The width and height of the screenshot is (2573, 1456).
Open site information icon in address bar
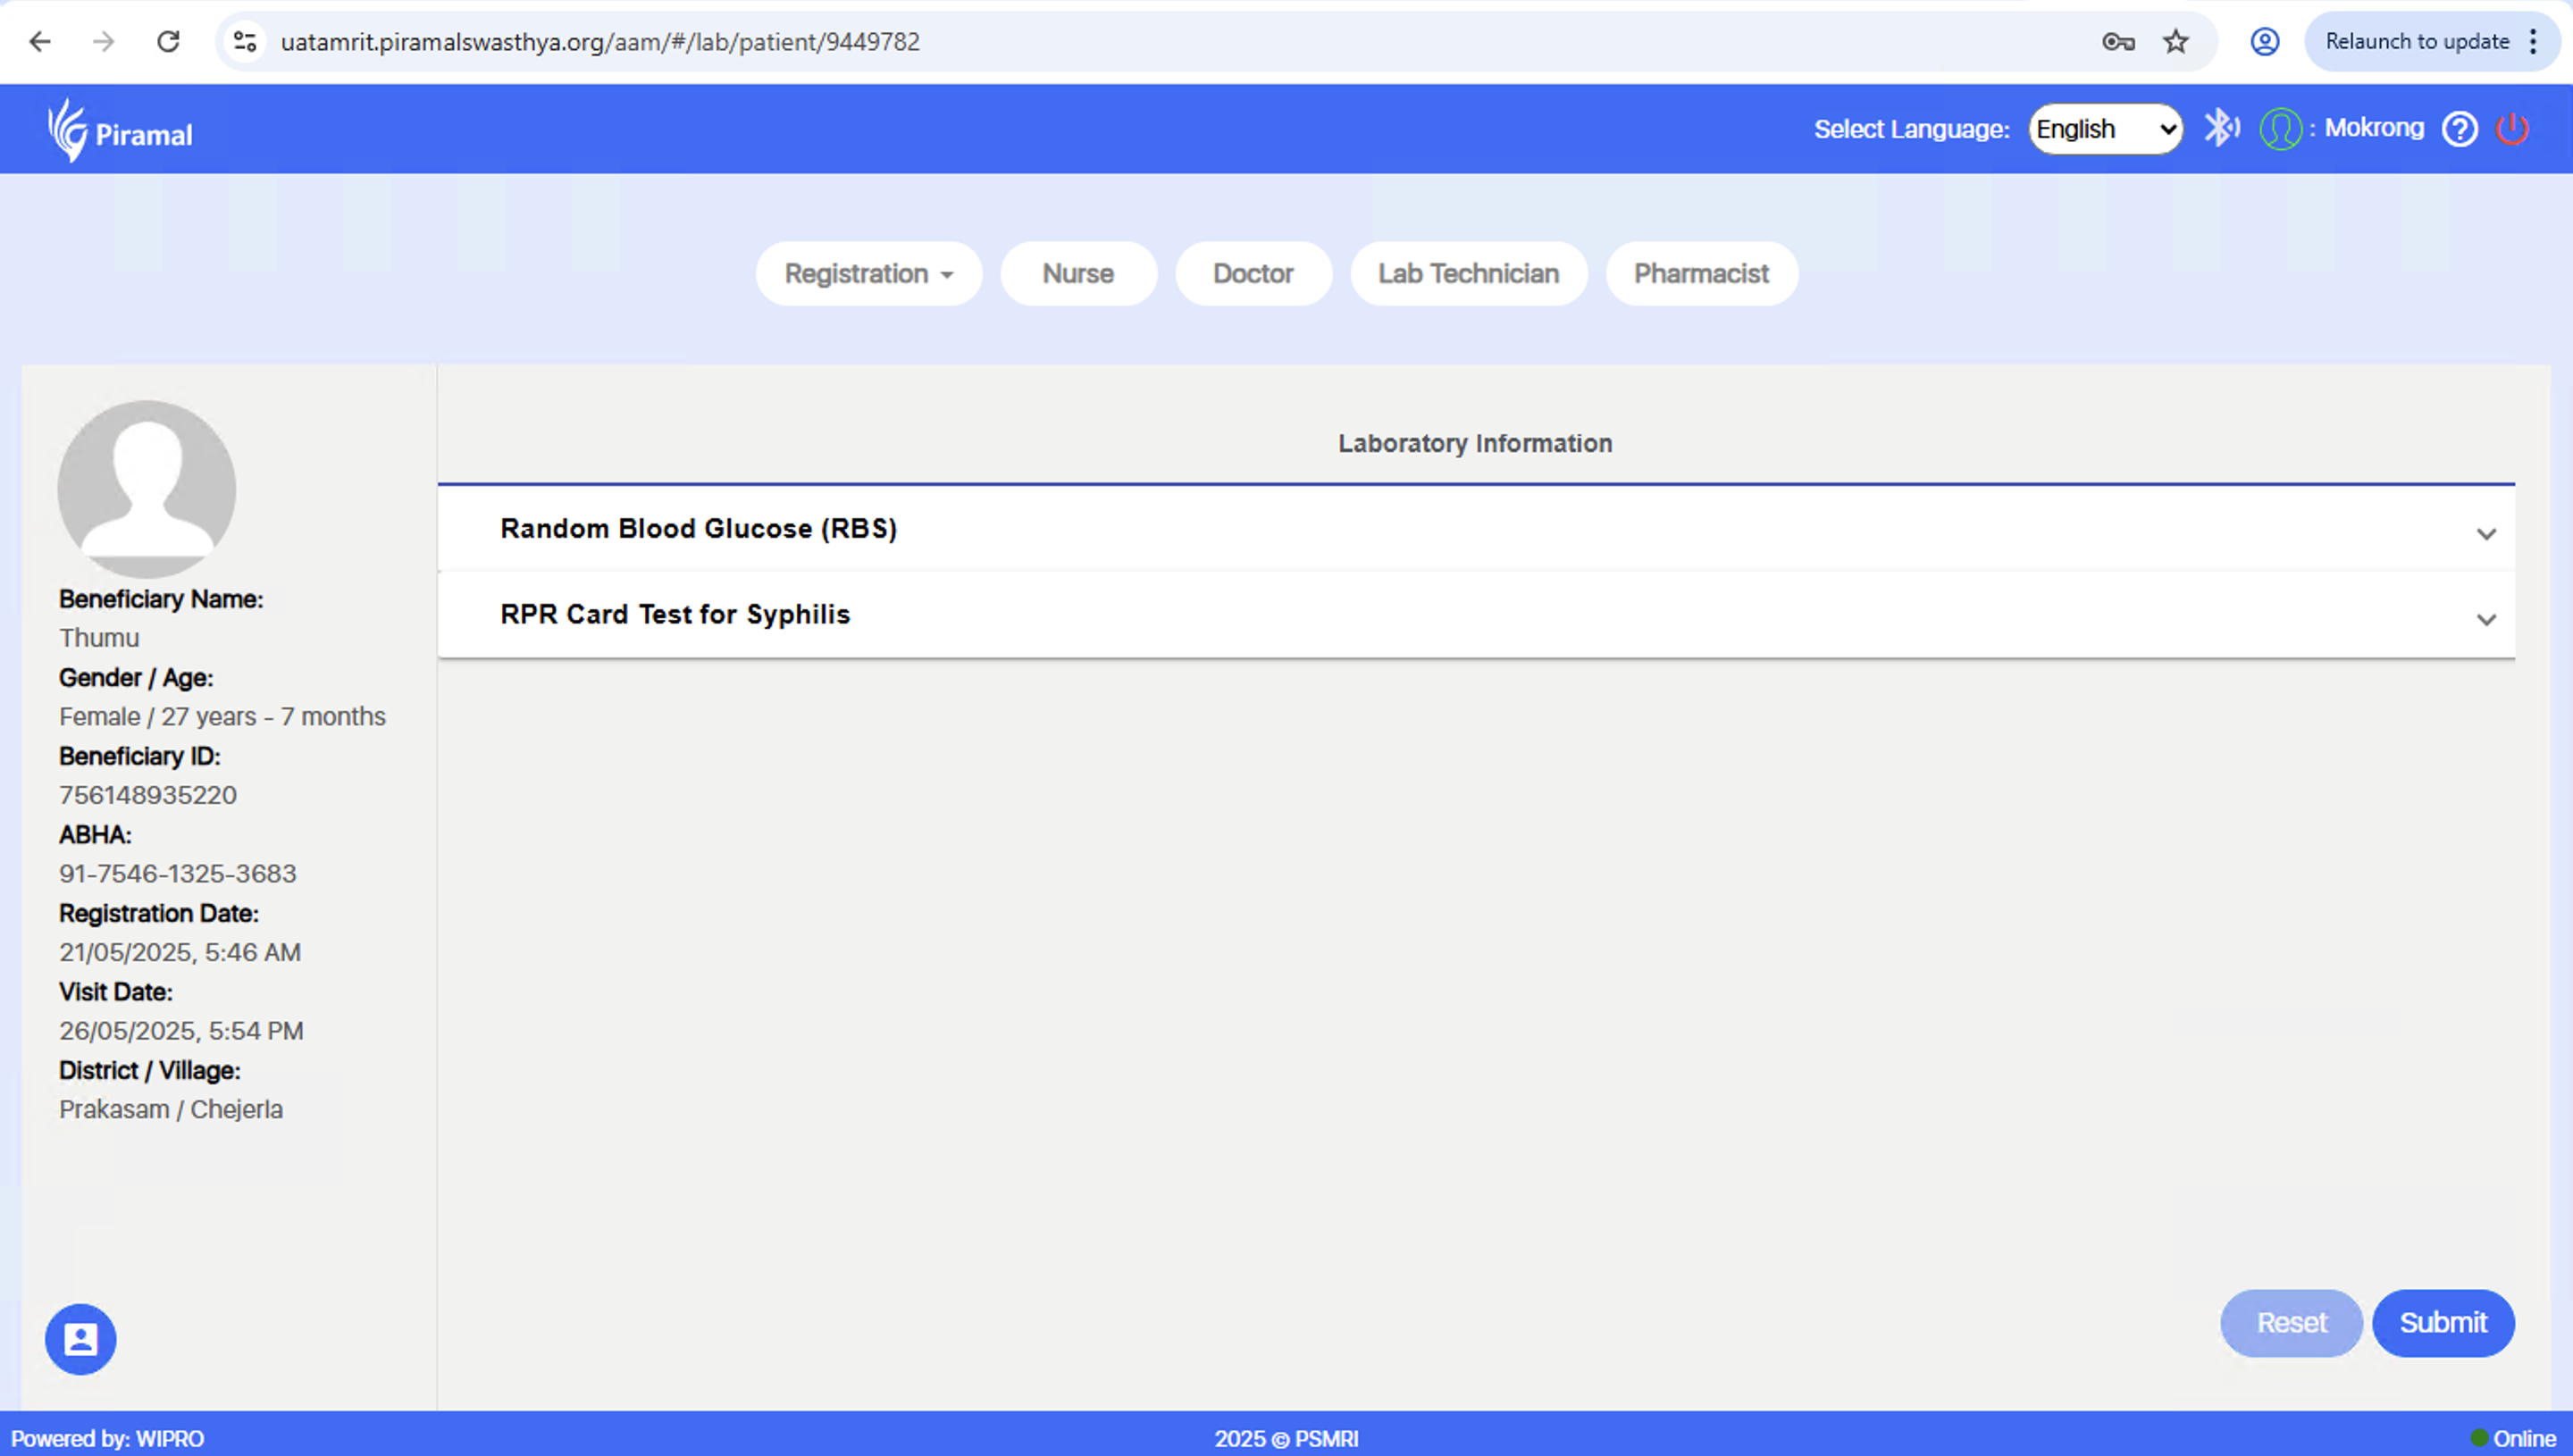click(245, 42)
